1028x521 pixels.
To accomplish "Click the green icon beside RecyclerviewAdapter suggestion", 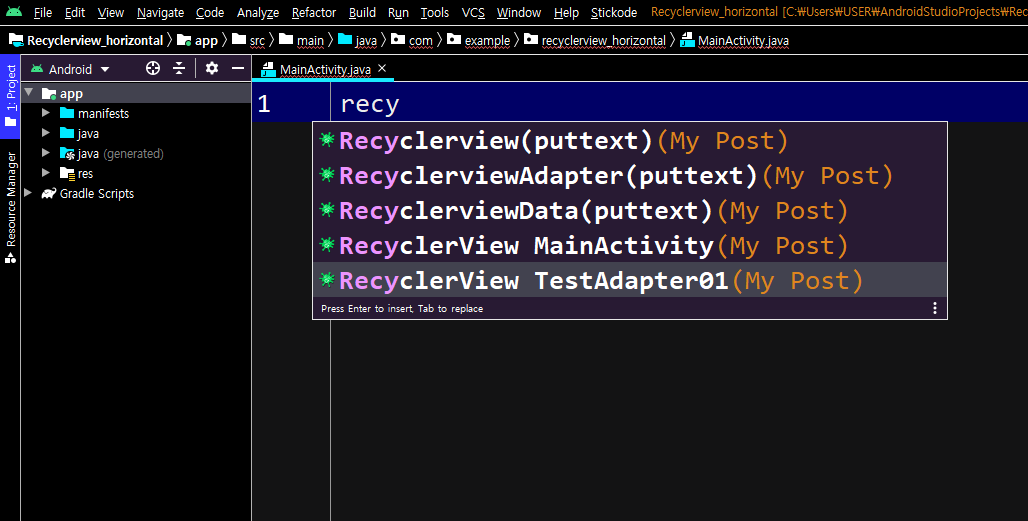I will click(326, 174).
